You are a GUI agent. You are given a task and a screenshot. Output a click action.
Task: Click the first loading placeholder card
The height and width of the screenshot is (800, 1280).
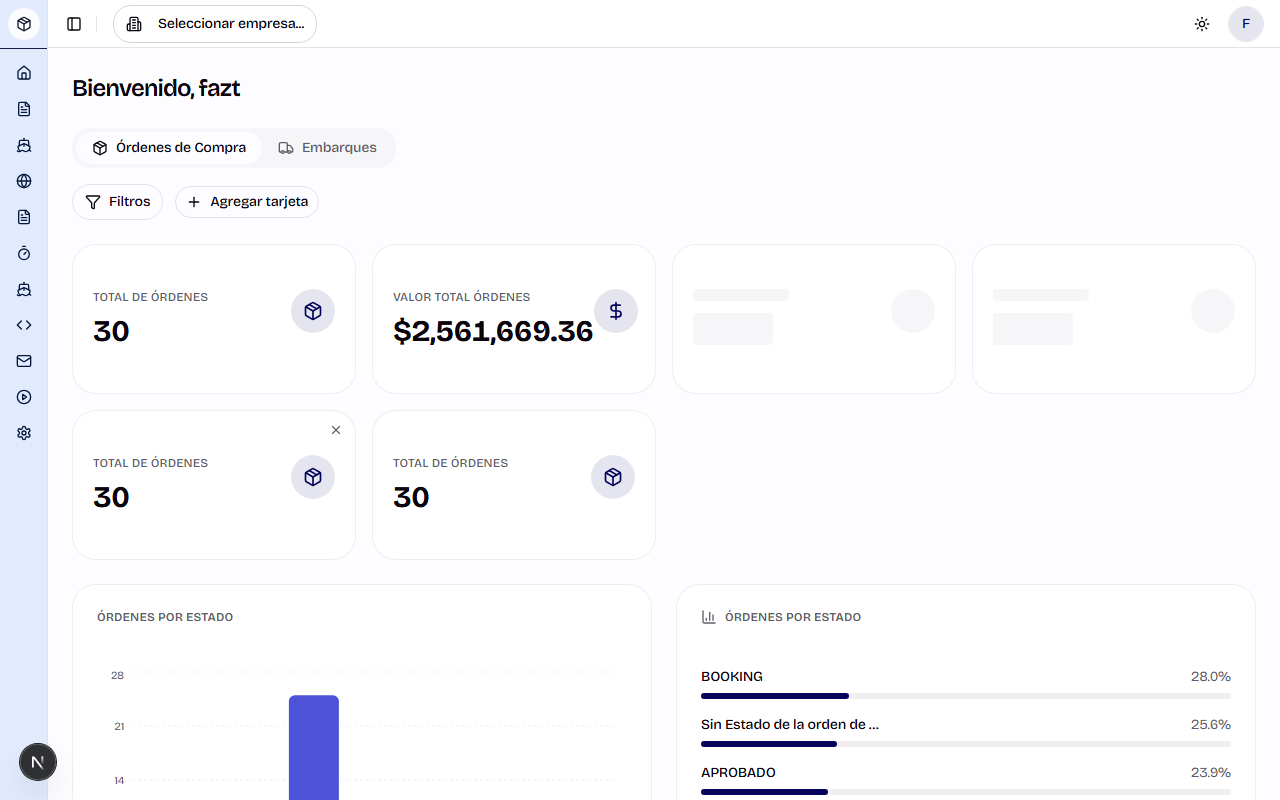click(x=814, y=319)
